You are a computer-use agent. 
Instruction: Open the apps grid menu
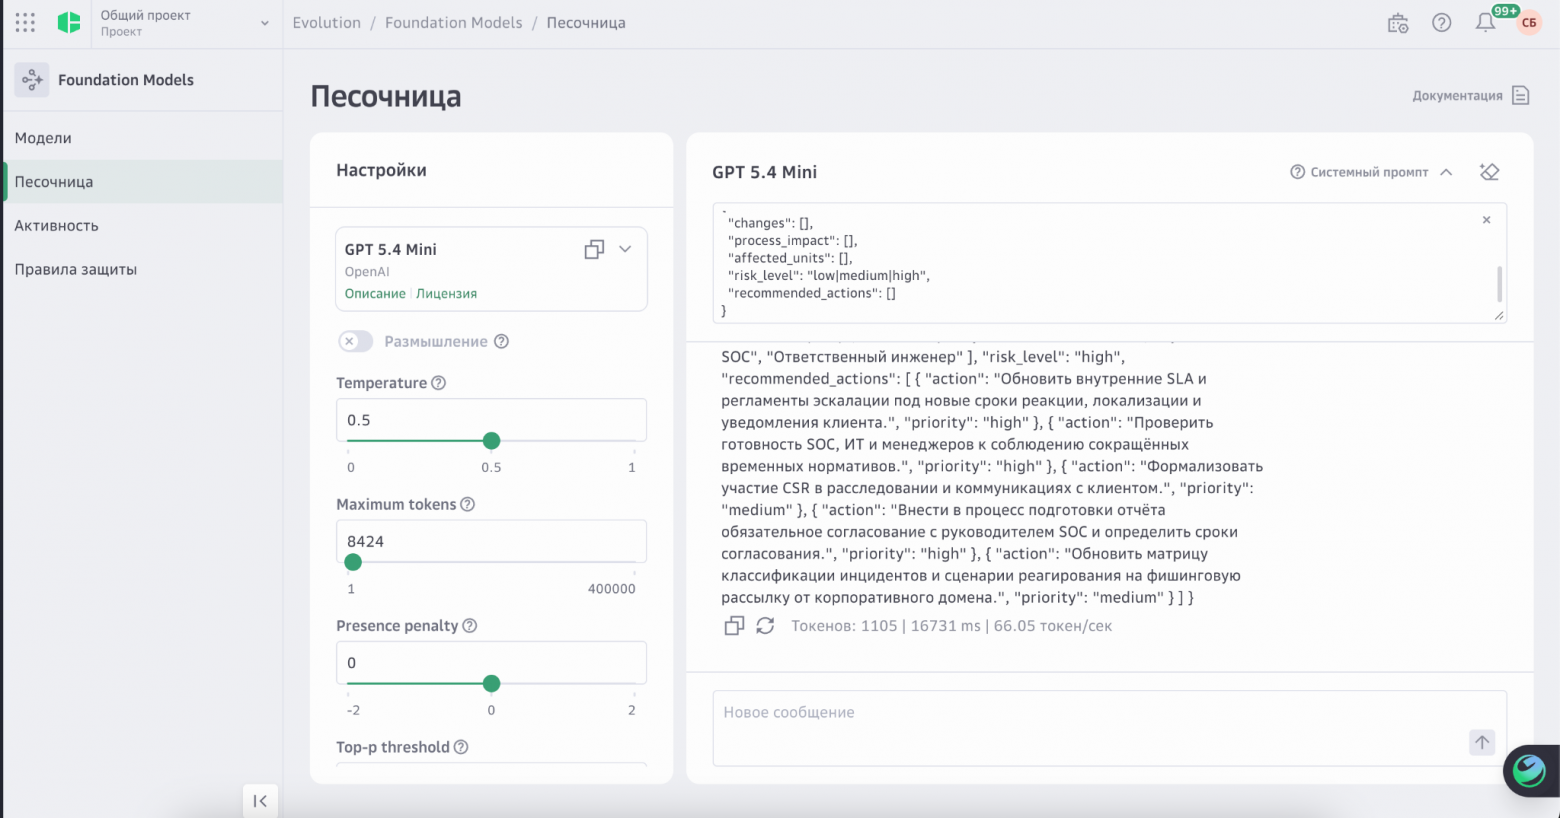tap(25, 22)
